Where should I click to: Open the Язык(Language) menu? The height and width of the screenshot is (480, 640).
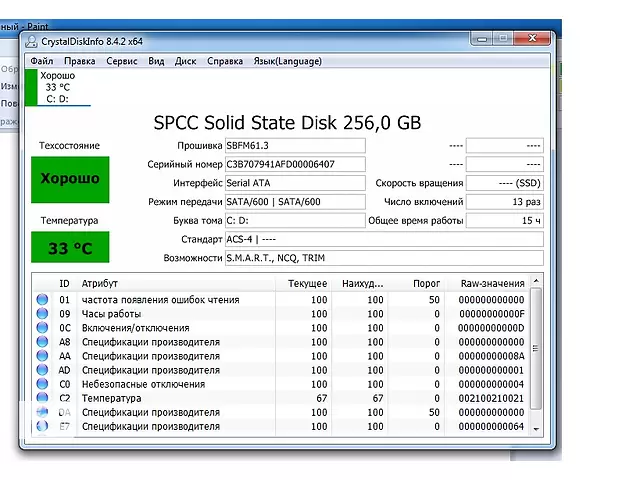click(x=288, y=61)
